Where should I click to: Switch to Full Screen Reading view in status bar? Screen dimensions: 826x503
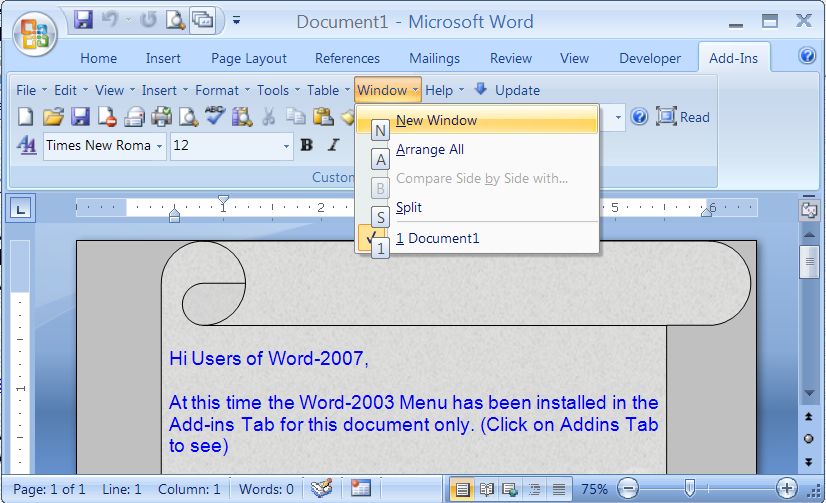[x=487, y=489]
